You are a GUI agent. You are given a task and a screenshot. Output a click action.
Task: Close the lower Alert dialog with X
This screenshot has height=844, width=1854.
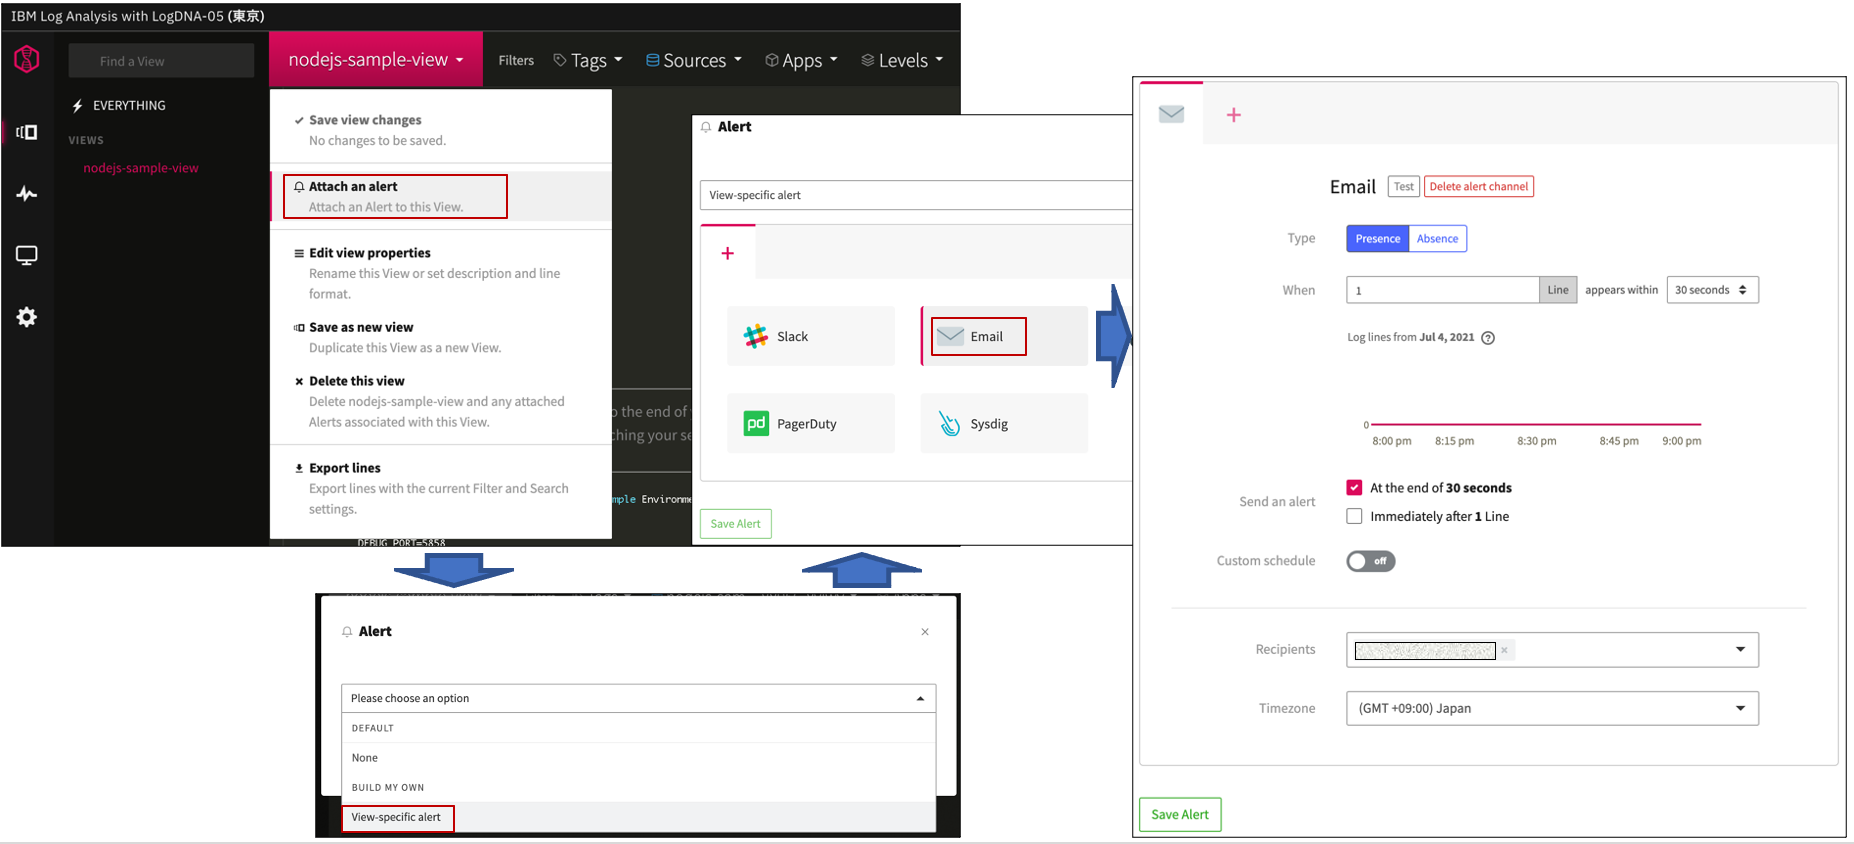925,632
